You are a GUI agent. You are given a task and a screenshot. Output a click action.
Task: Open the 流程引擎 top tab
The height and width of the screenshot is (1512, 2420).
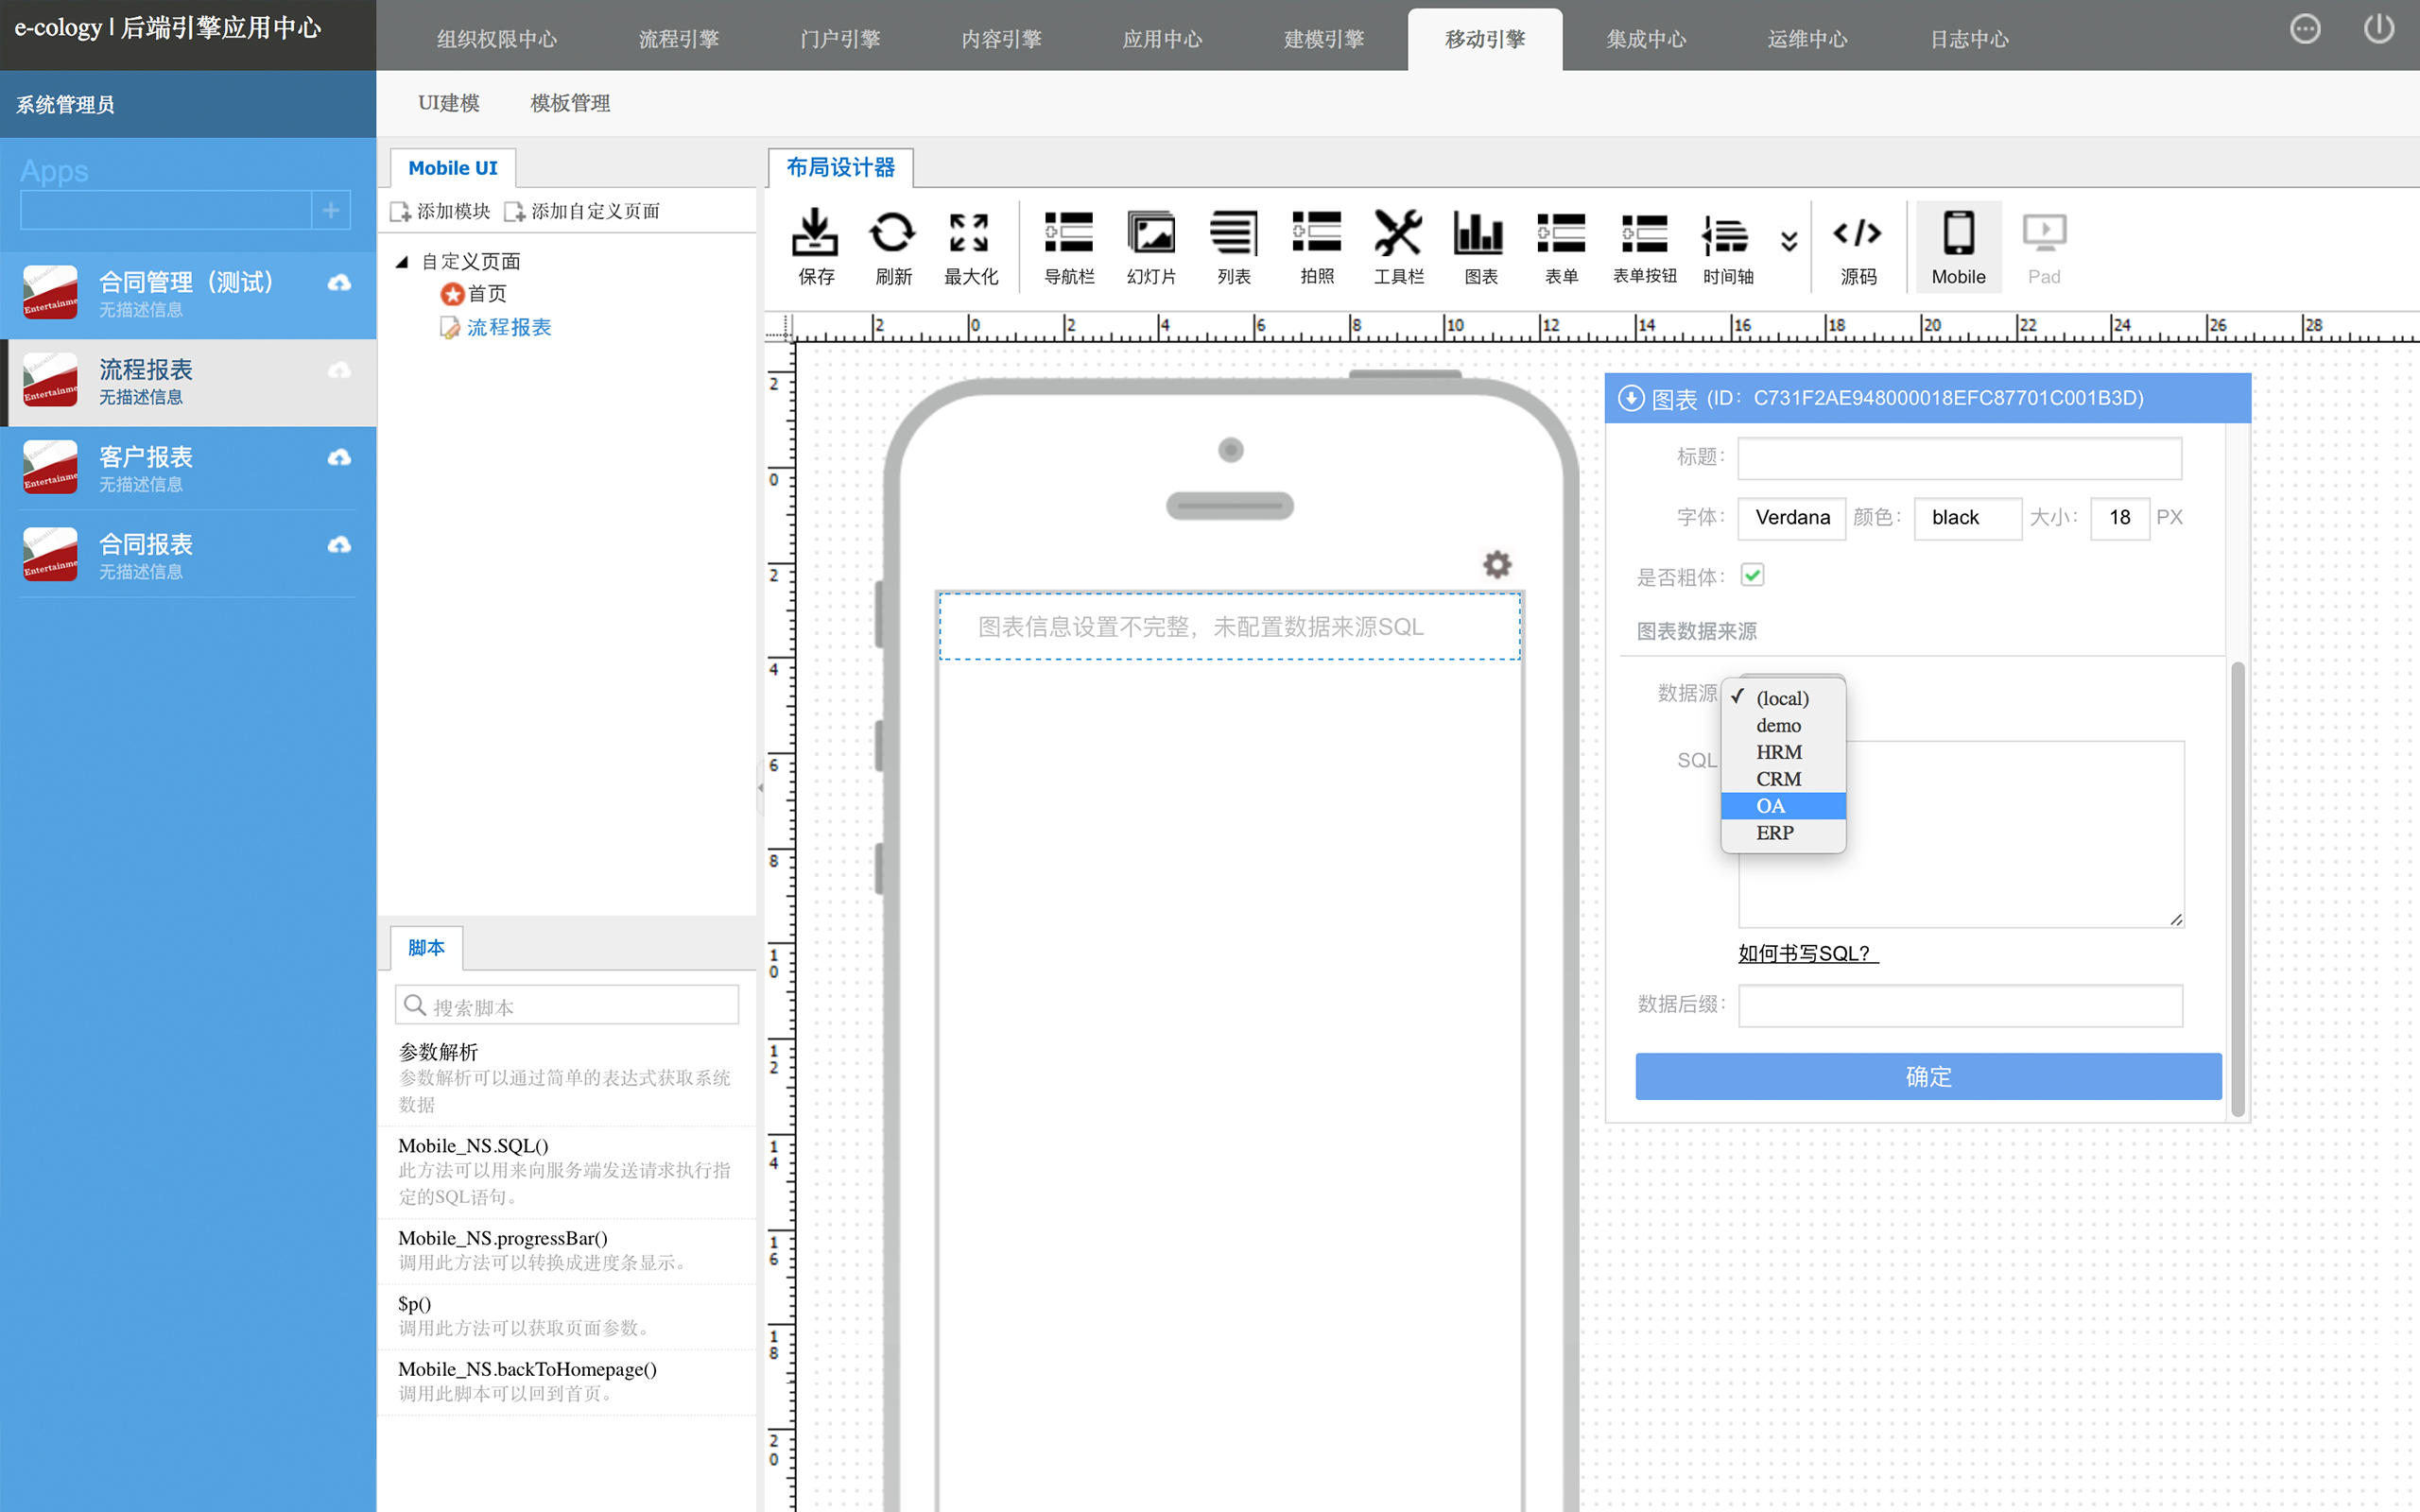coord(679,39)
